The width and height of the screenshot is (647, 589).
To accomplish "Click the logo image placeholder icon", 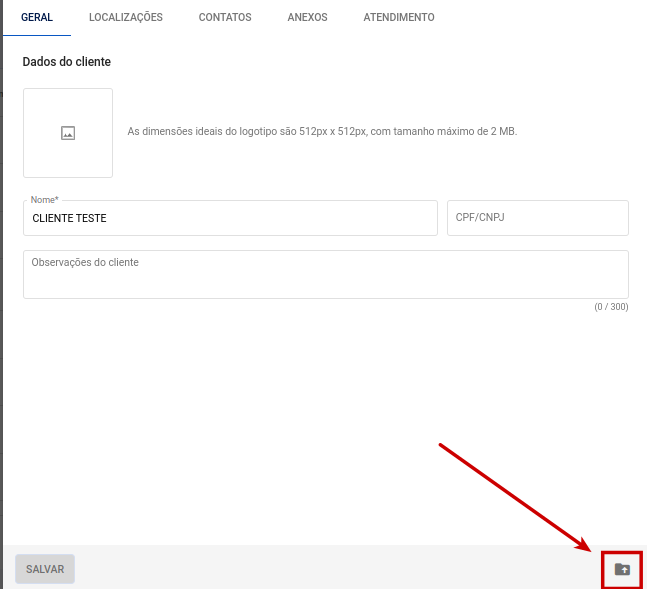I will click(x=68, y=133).
